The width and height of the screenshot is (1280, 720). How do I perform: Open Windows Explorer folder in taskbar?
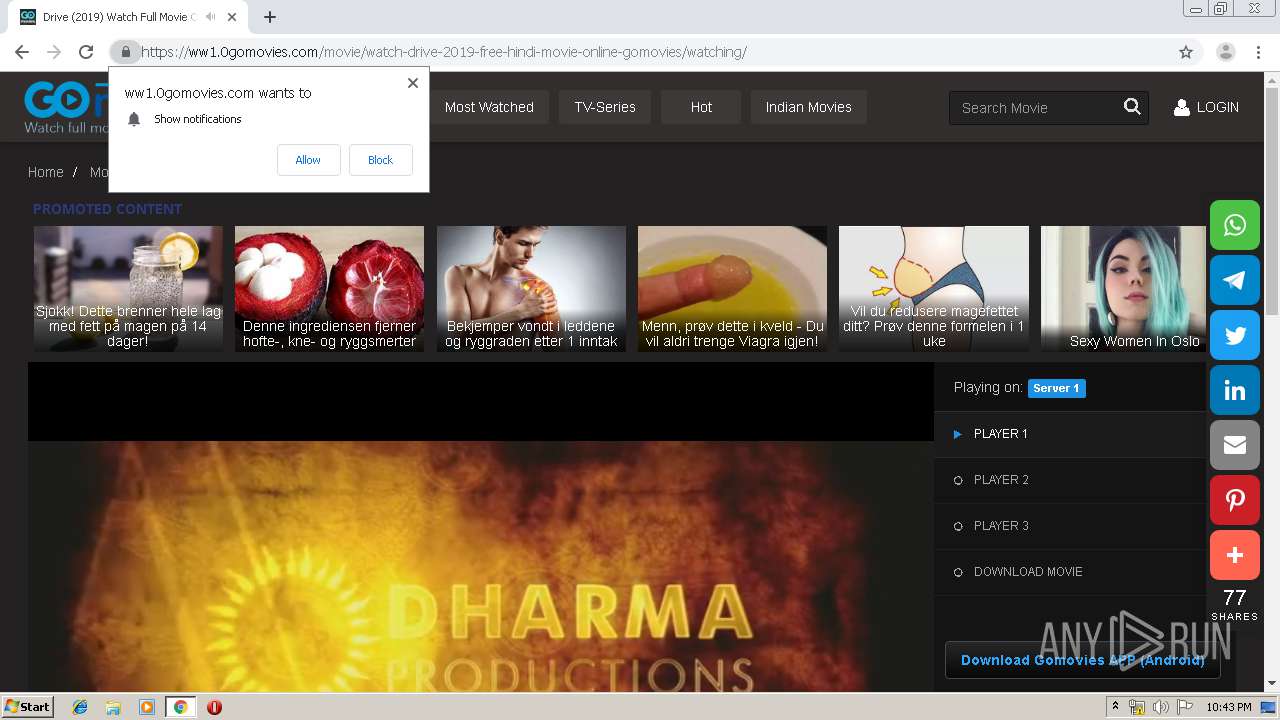point(113,707)
